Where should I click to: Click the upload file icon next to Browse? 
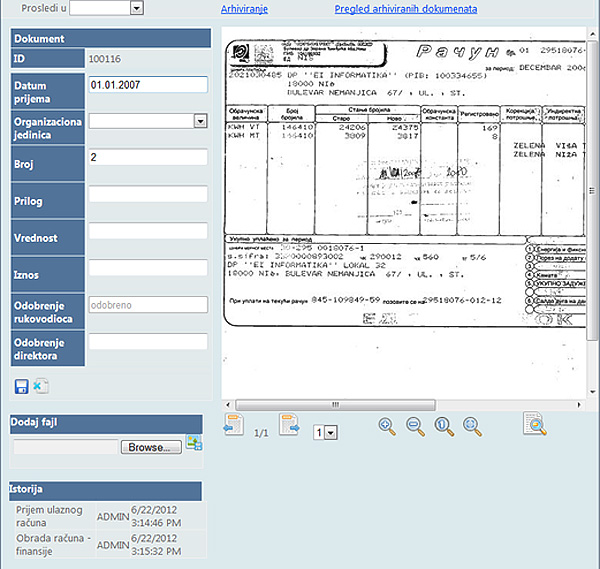(194, 445)
